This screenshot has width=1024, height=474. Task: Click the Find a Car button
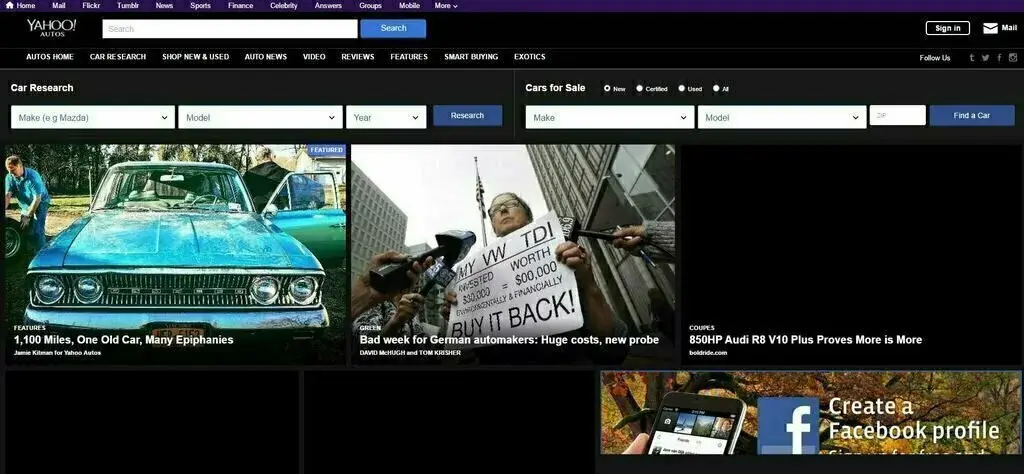972,116
